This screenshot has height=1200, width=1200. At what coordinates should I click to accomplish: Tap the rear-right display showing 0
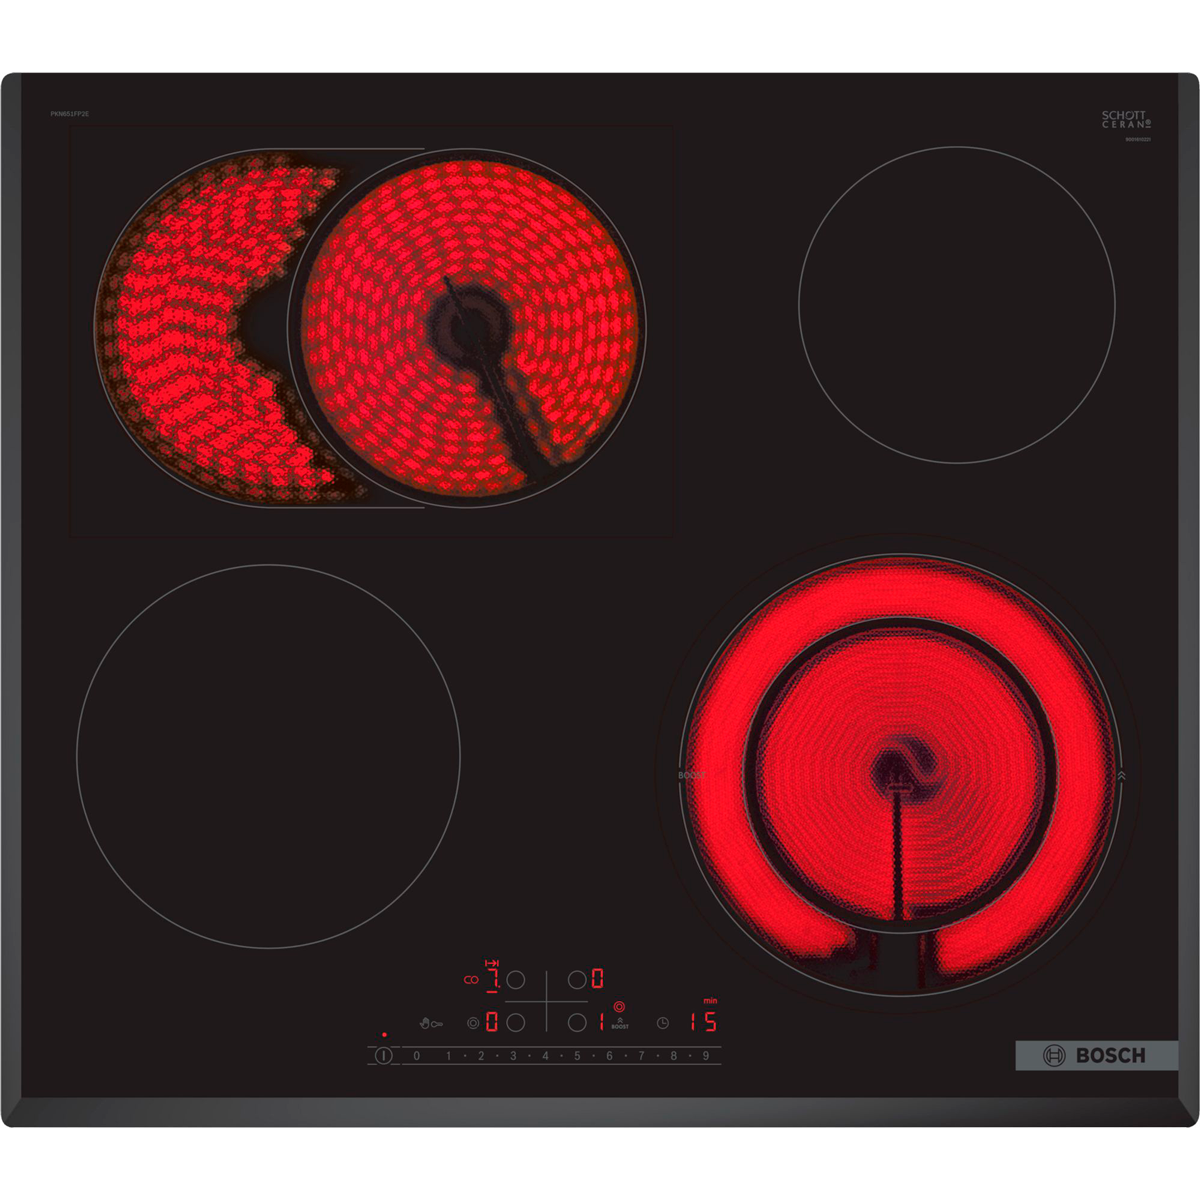point(597,978)
